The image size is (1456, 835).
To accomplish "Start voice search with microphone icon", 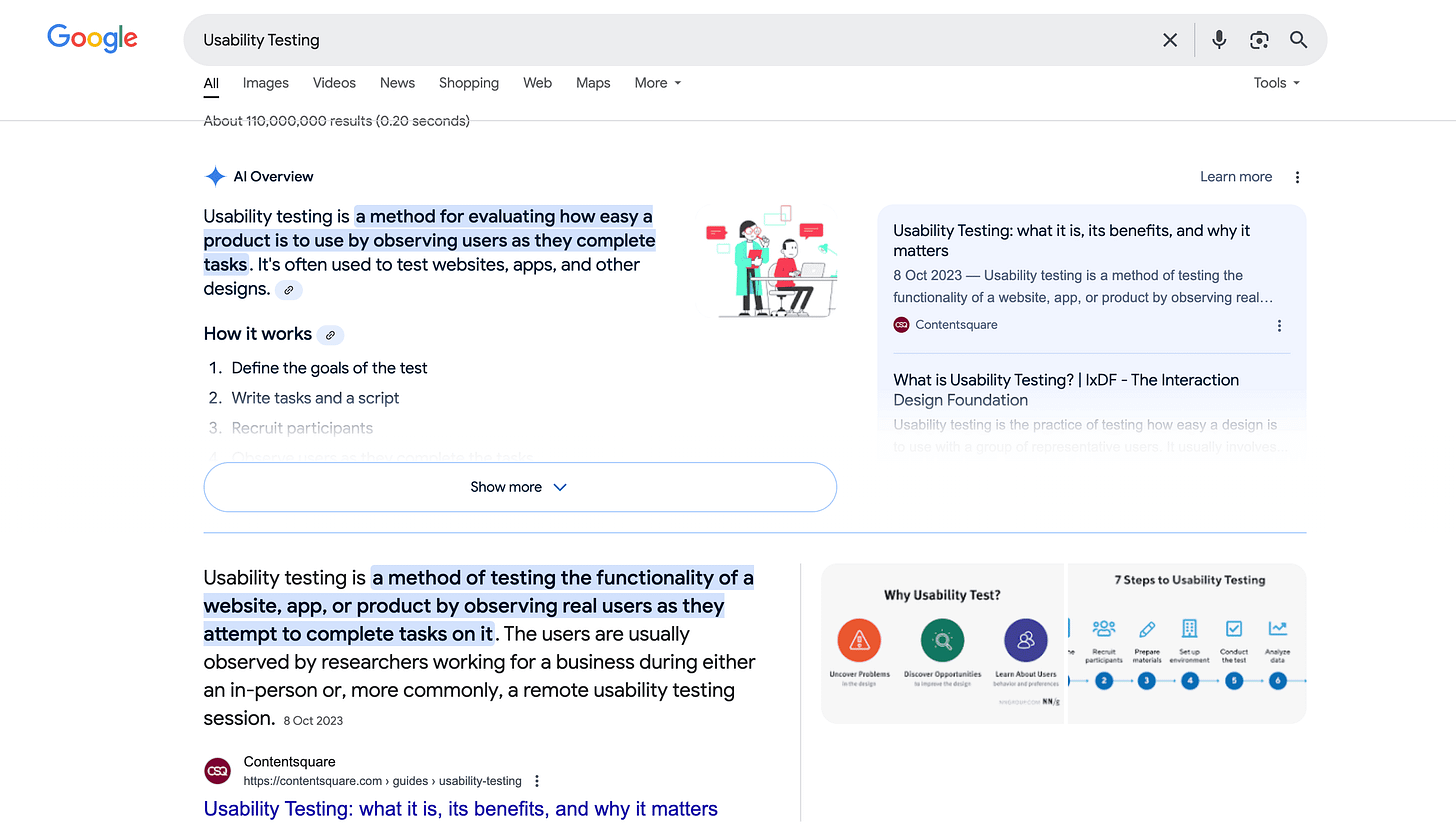I will (x=1219, y=40).
